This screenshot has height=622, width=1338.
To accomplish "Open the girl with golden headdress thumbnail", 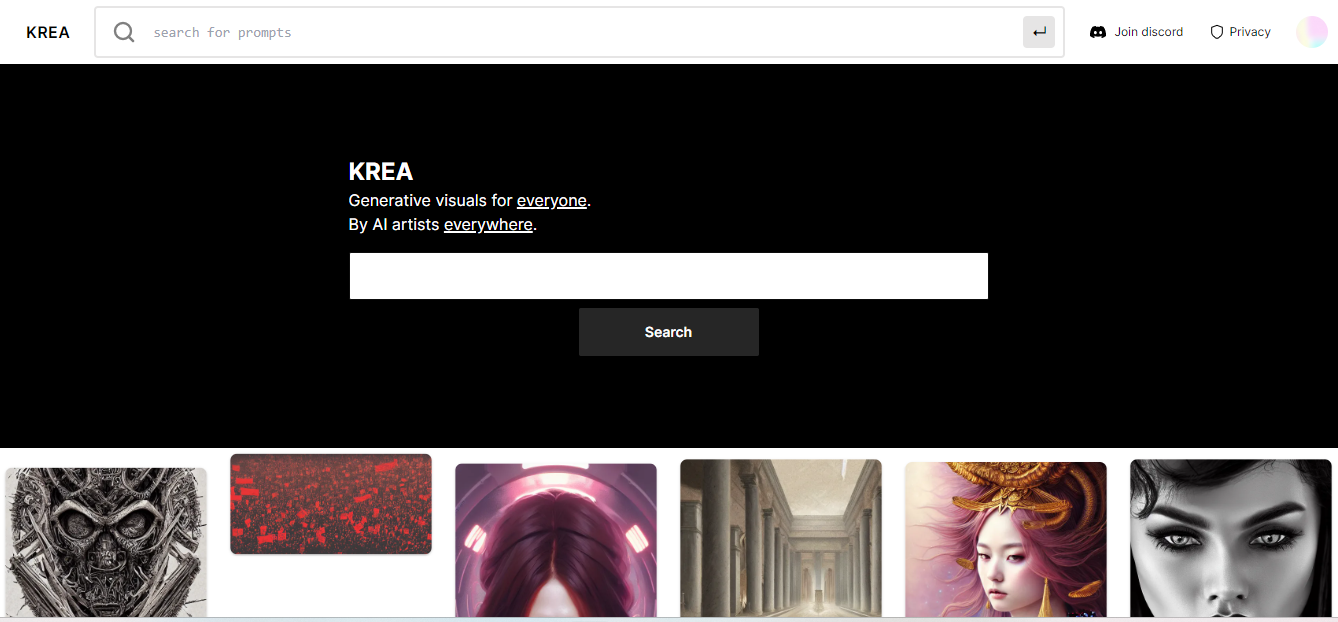I will pos(1006,539).
